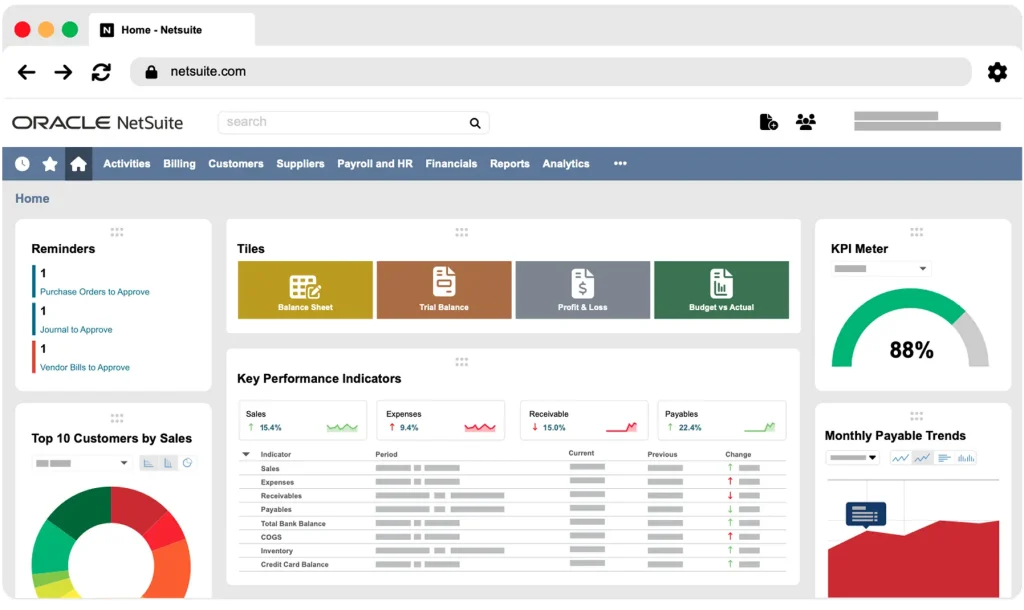Expand more menu items via ellipsis
The width and height of the screenshot is (1024, 610).
[x=620, y=164]
